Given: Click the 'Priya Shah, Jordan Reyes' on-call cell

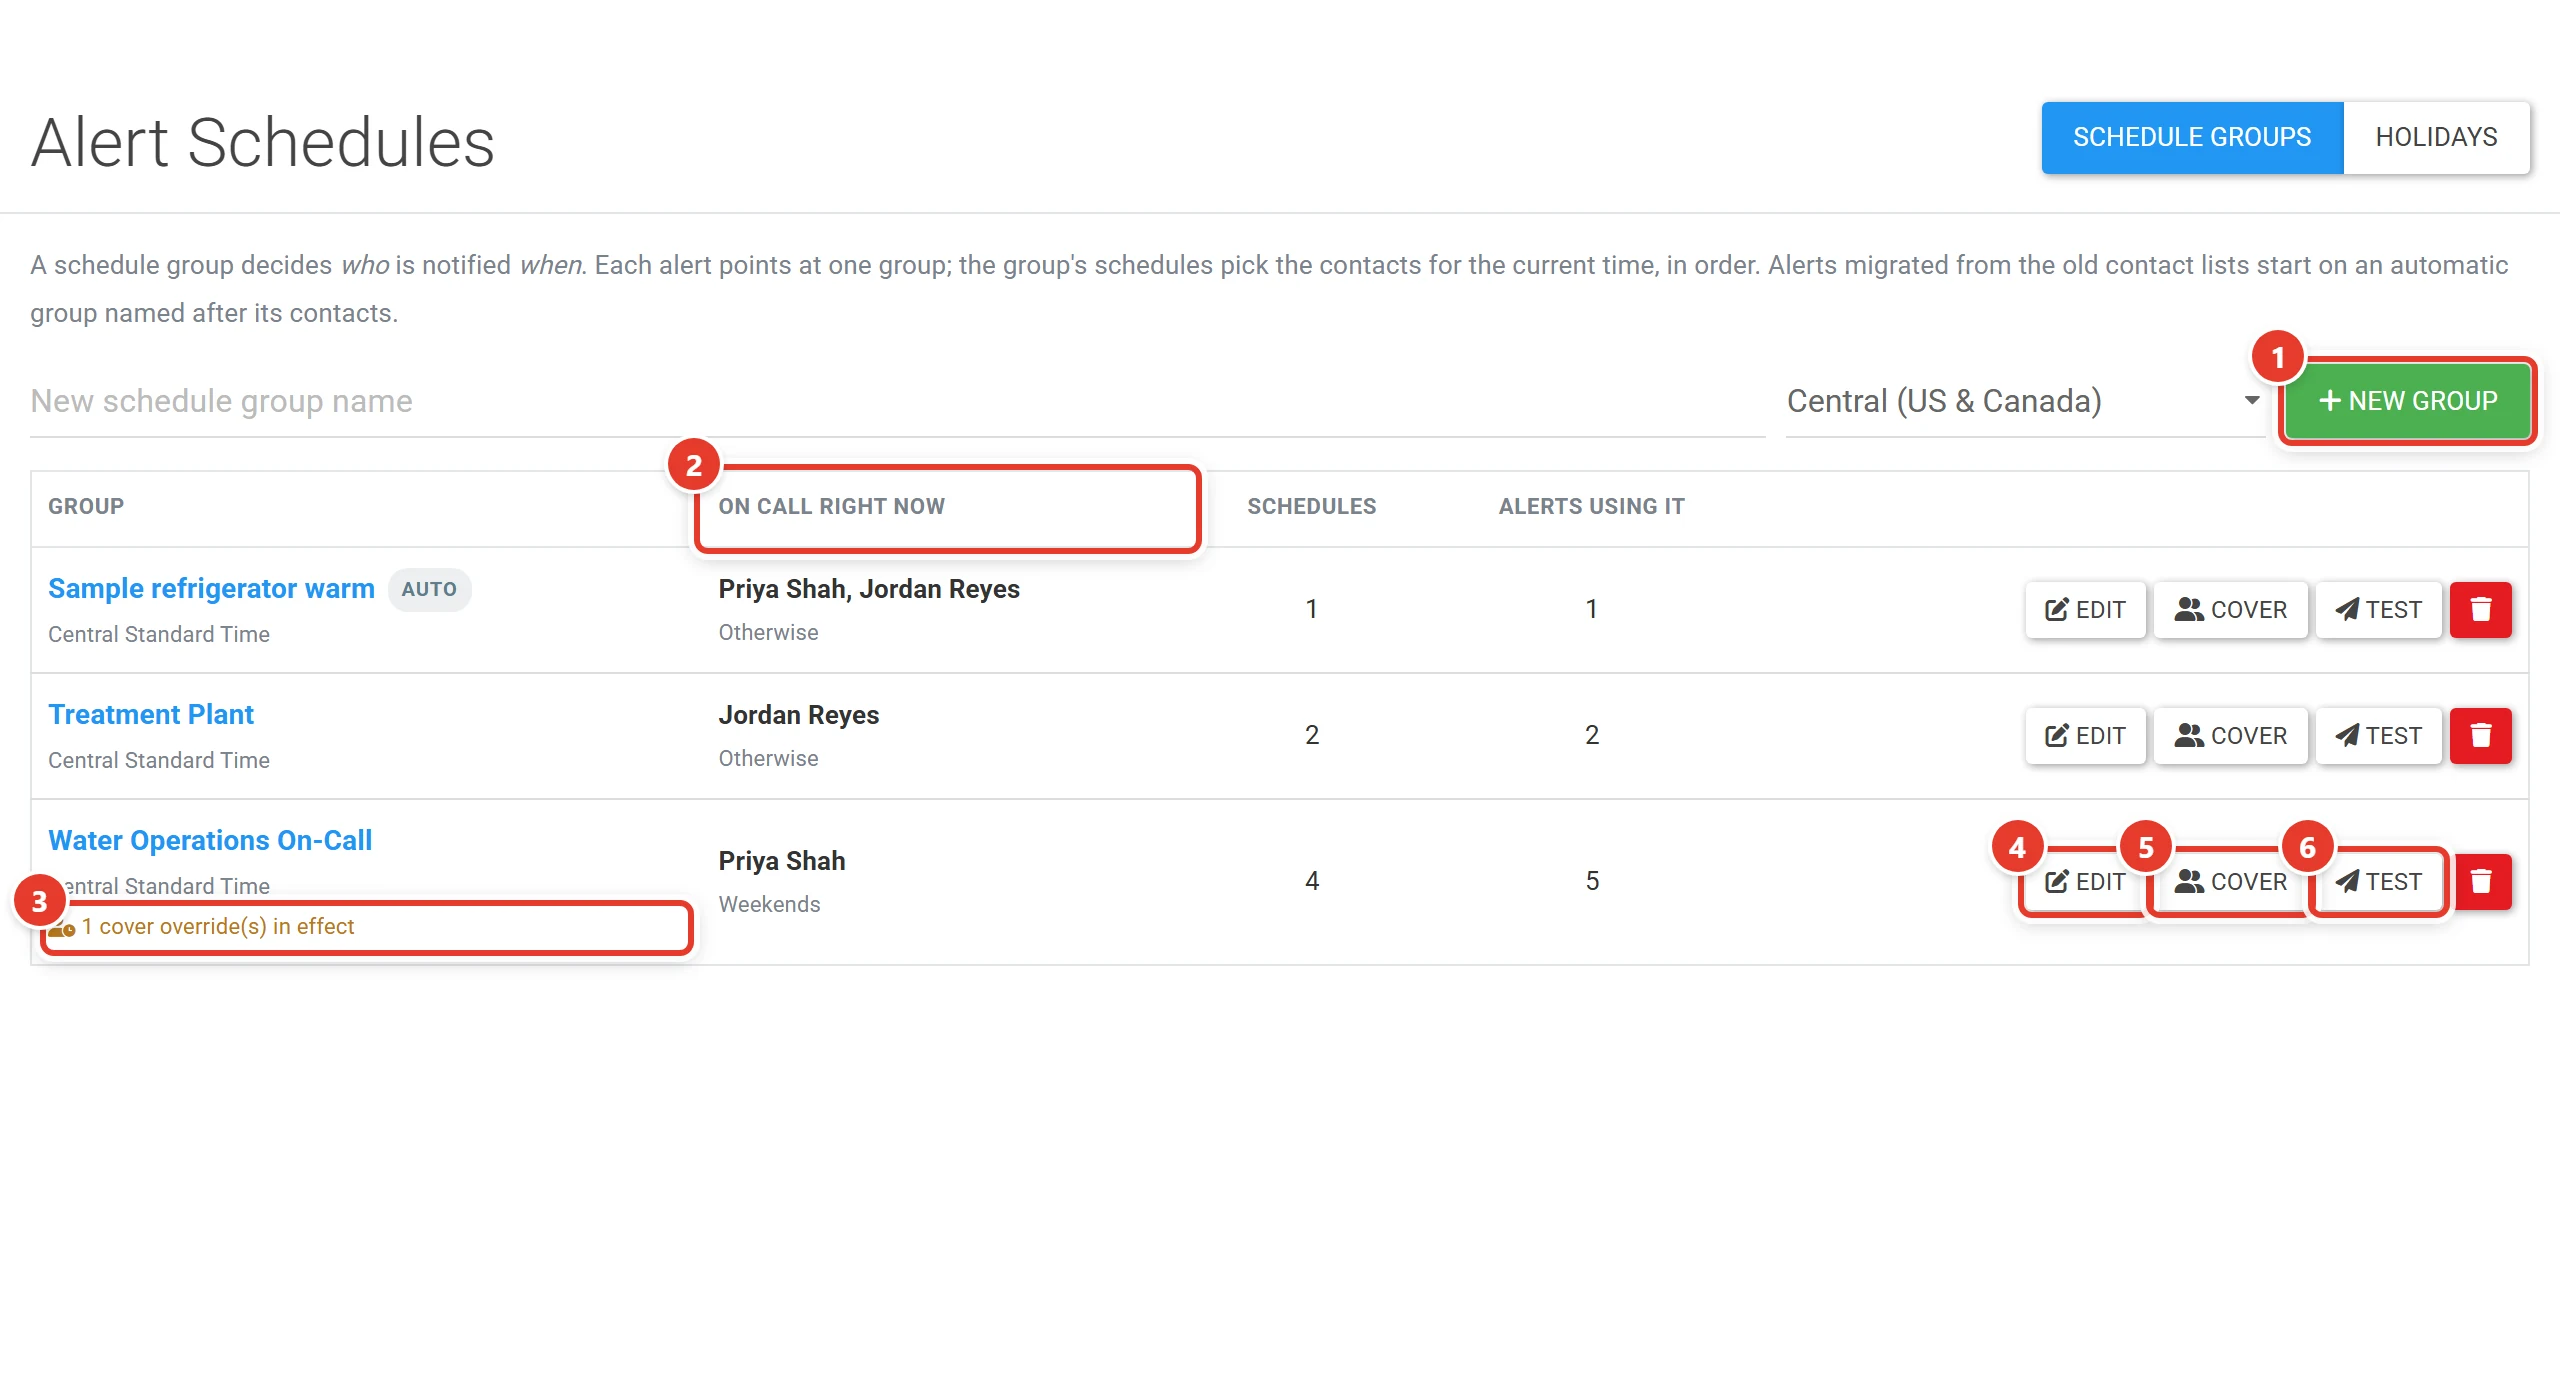Looking at the screenshot, I should (x=869, y=589).
